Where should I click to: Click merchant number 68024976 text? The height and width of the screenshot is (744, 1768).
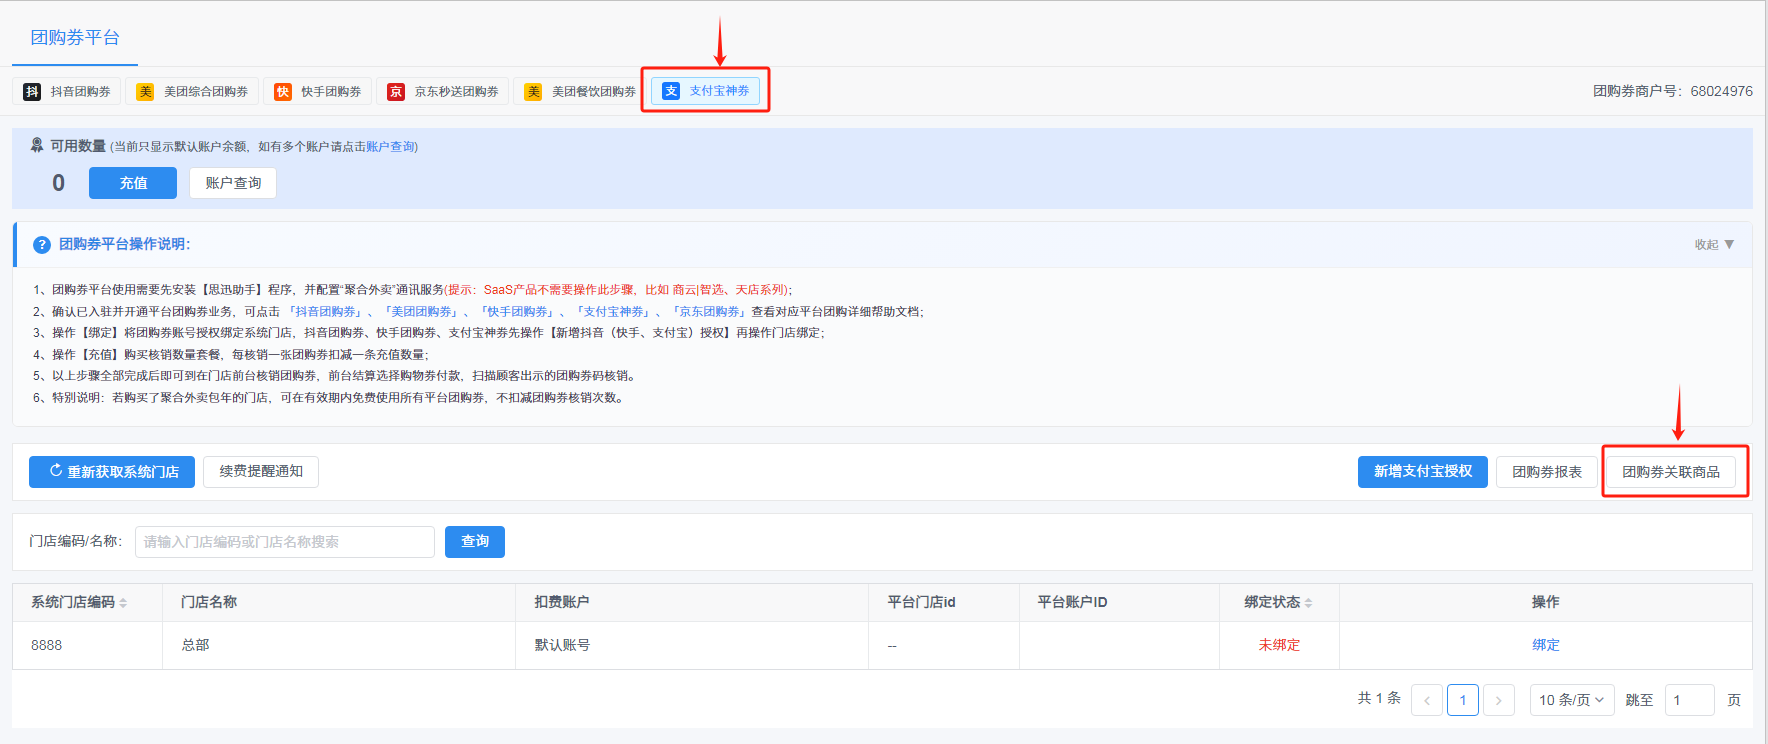click(1722, 91)
